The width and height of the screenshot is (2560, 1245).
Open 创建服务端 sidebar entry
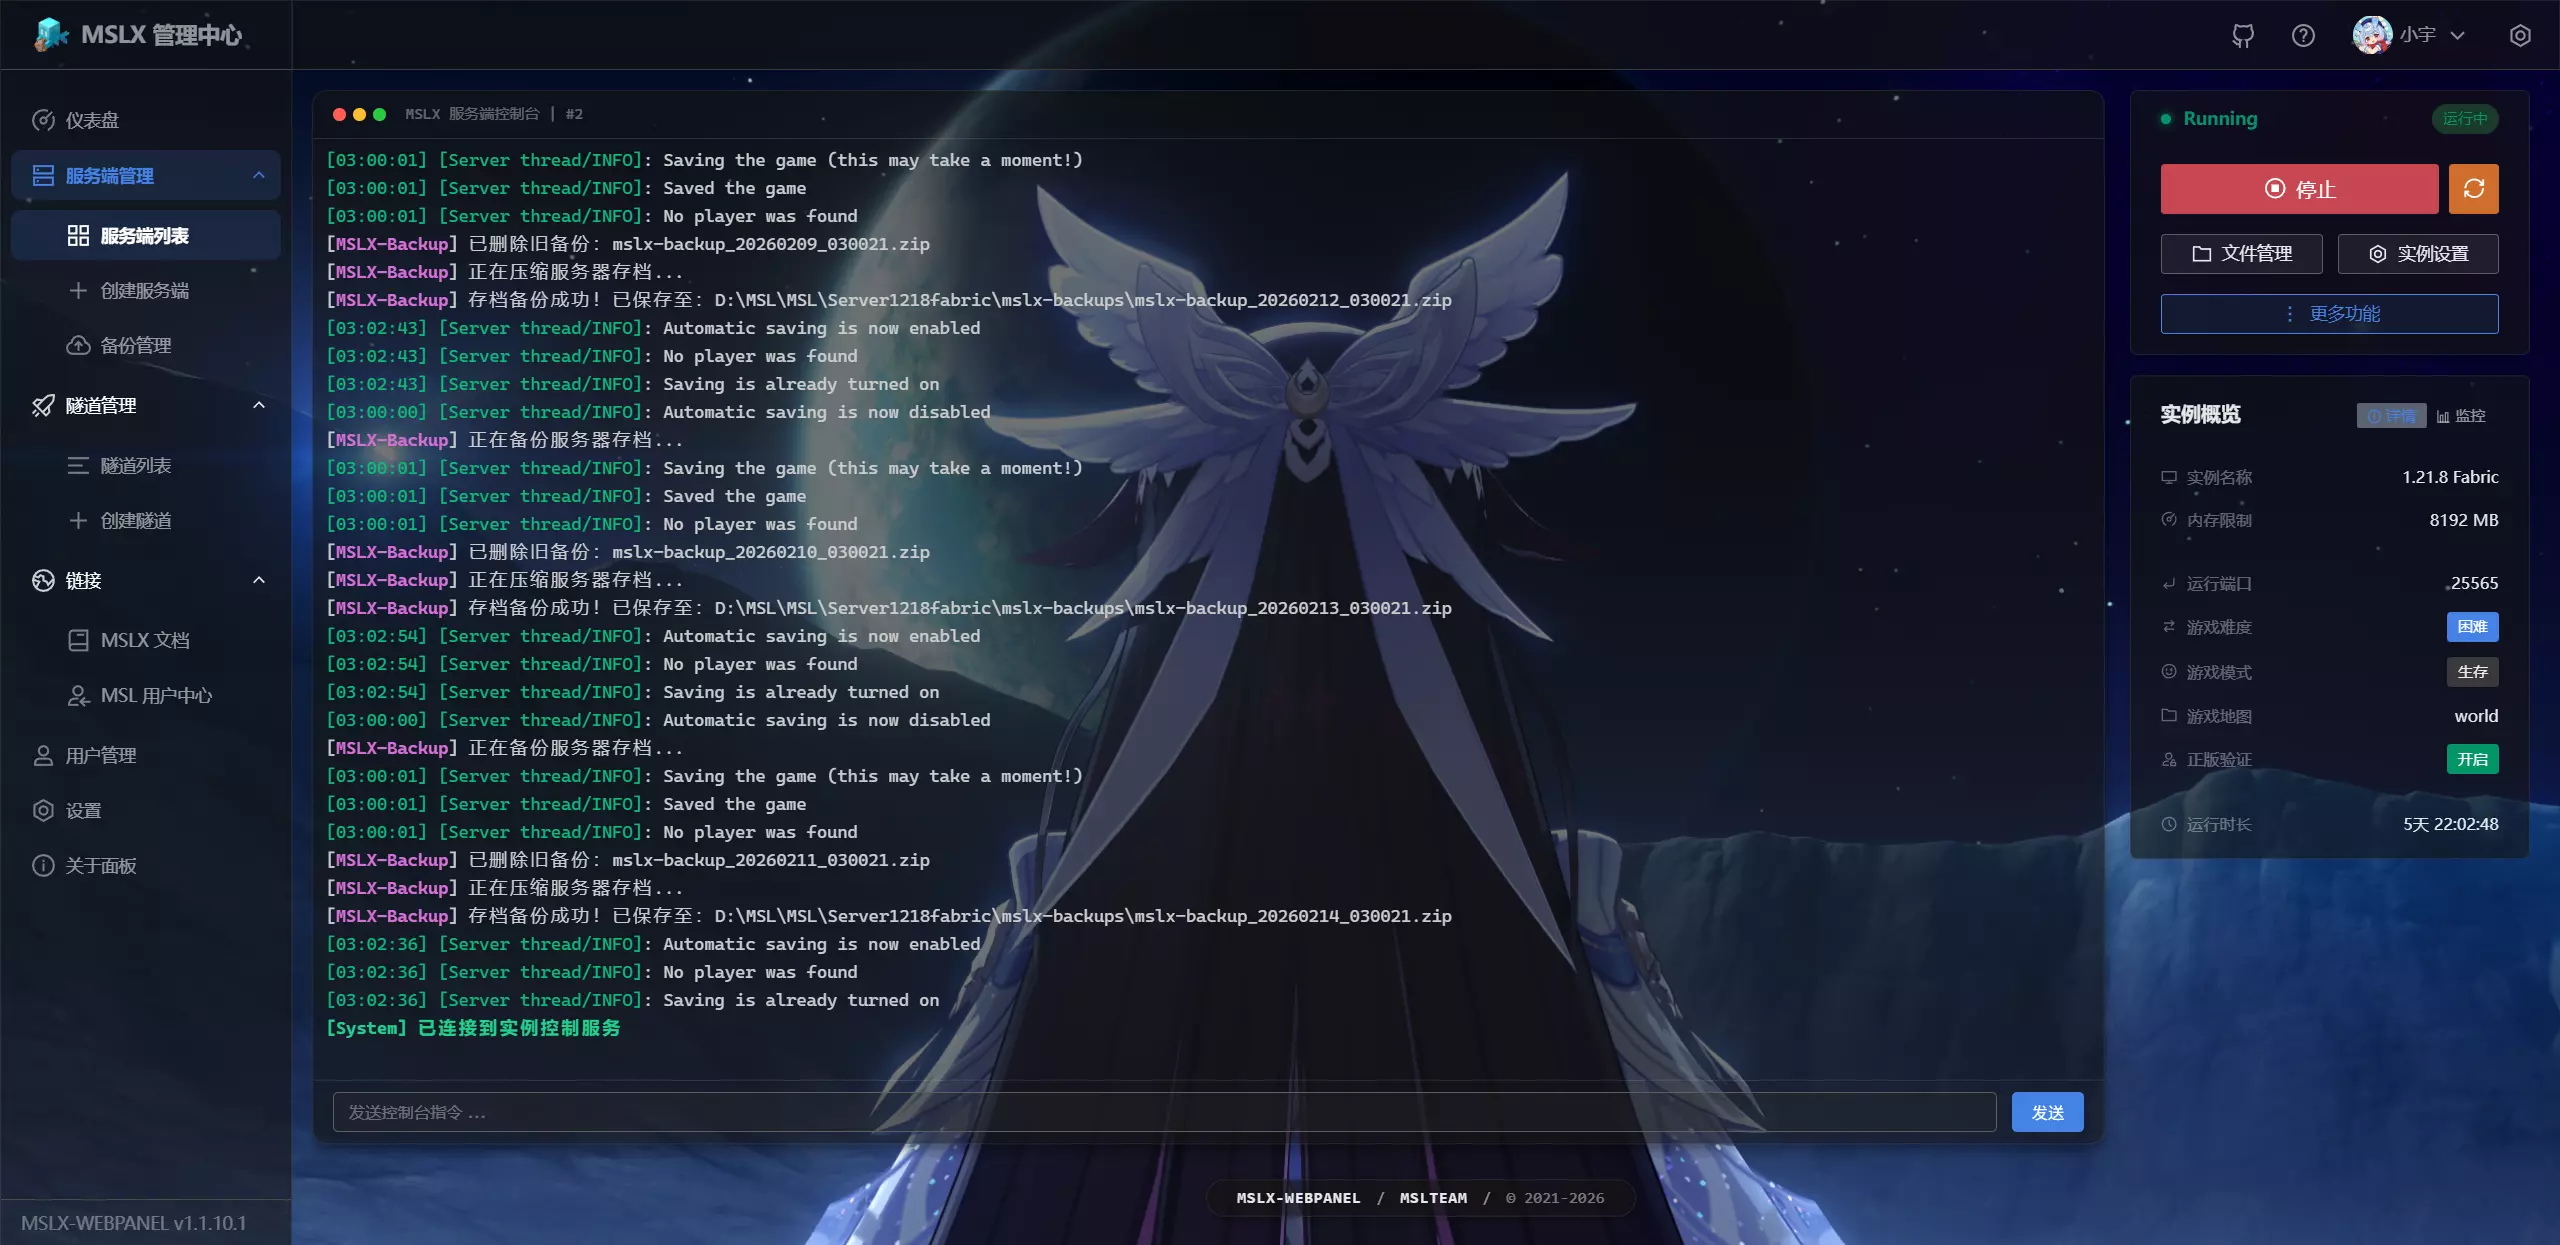click(x=146, y=291)
